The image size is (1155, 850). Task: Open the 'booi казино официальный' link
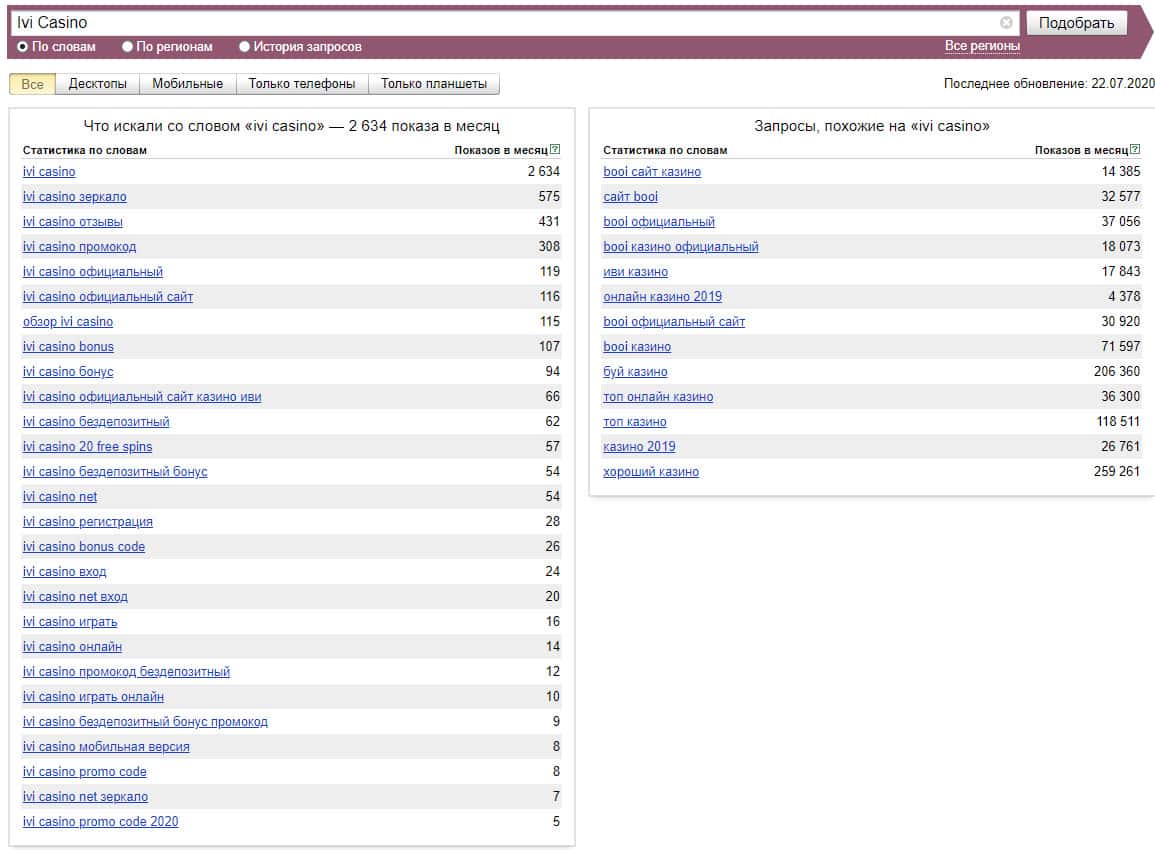click(680, 247)
